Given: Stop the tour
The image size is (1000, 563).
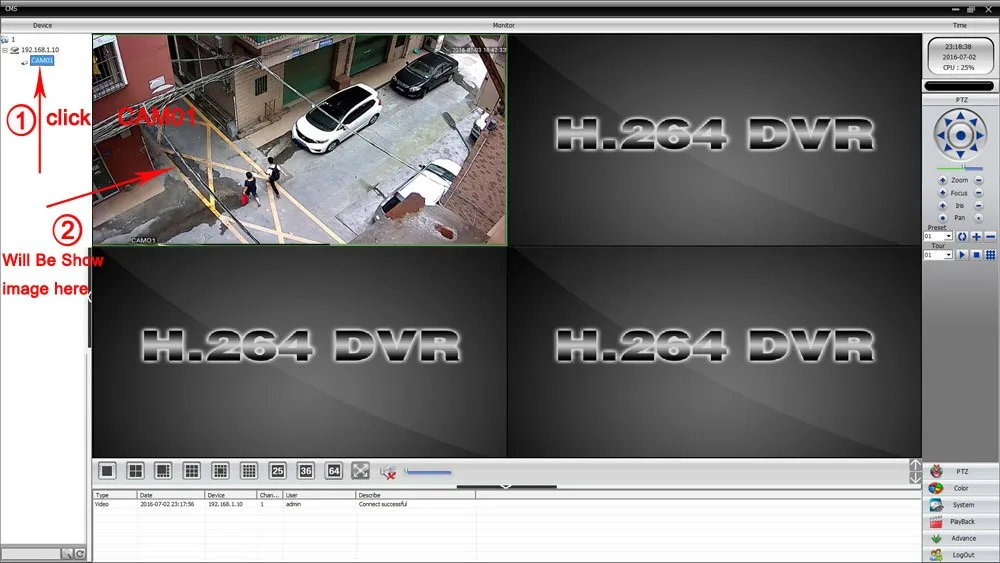Looking at the screenshot, I should click(x=976, y=255).
